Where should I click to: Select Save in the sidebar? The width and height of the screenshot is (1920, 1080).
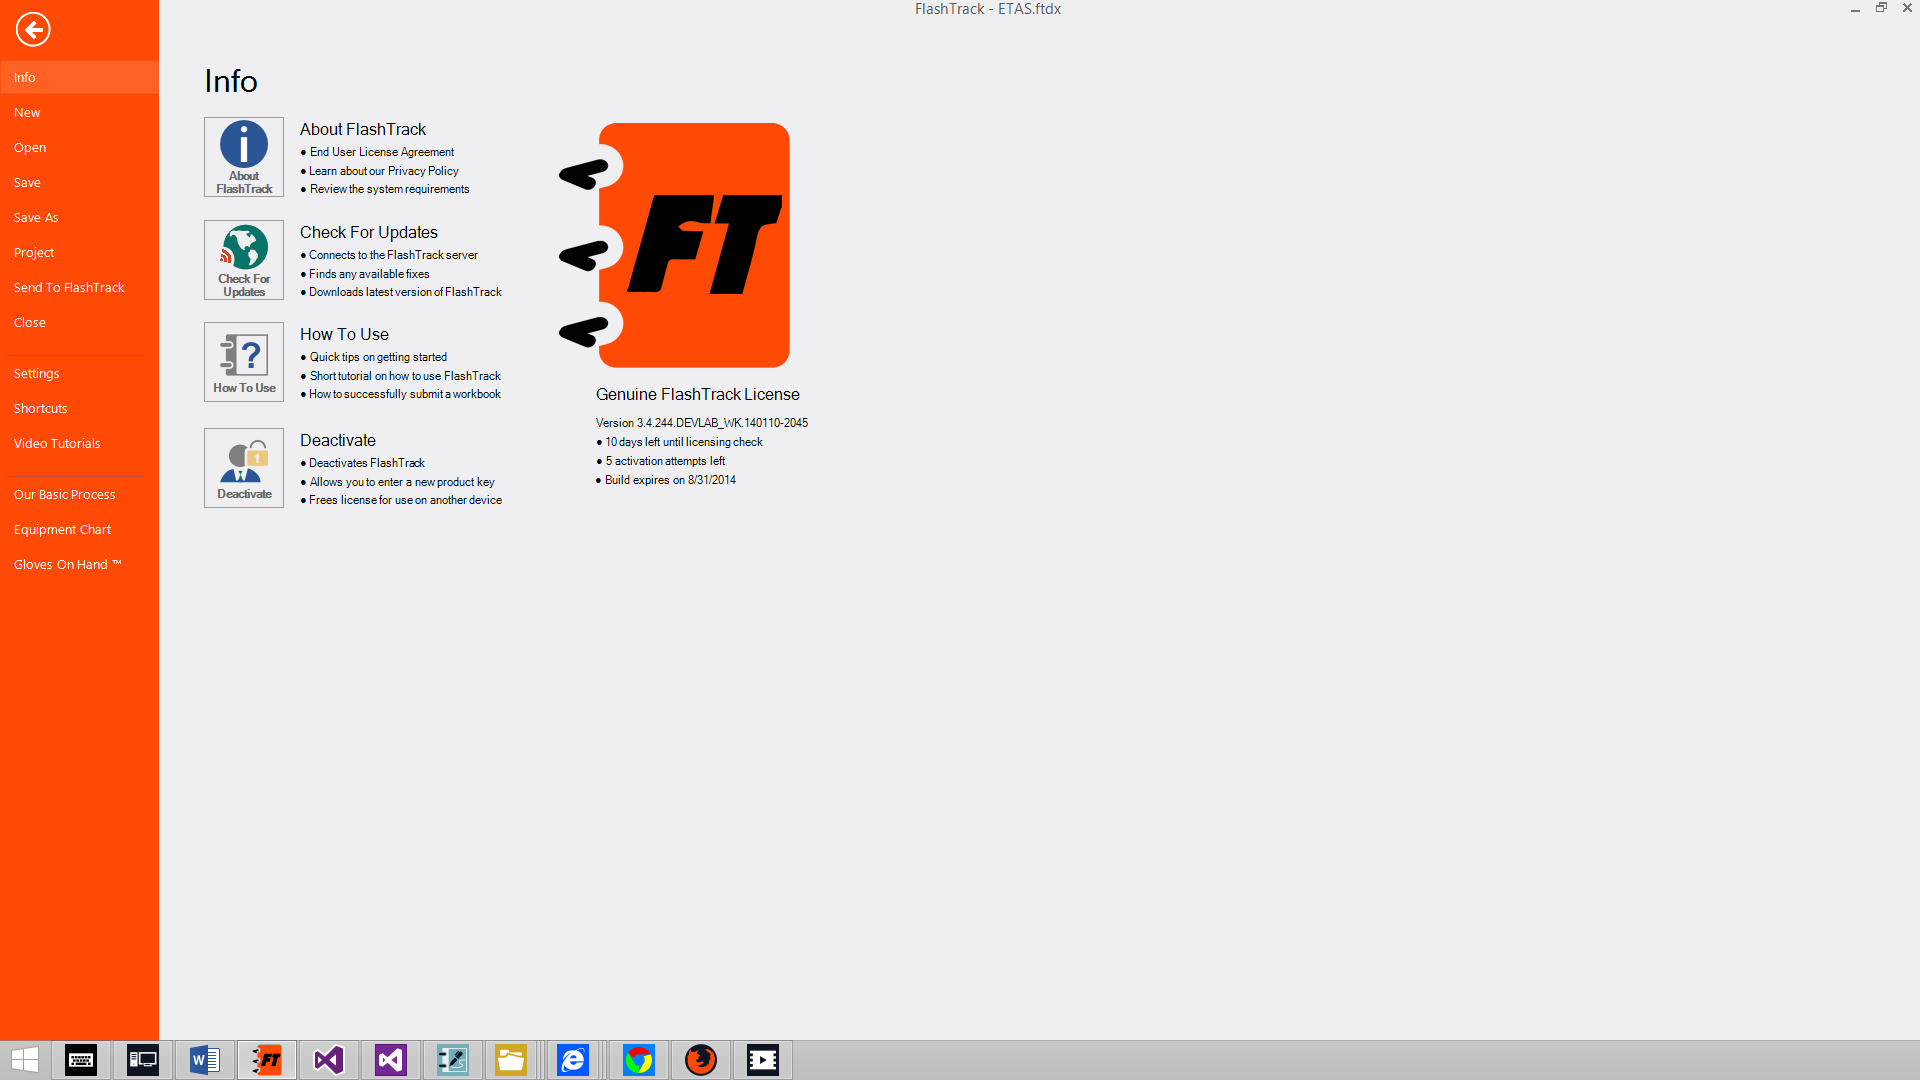79,182
